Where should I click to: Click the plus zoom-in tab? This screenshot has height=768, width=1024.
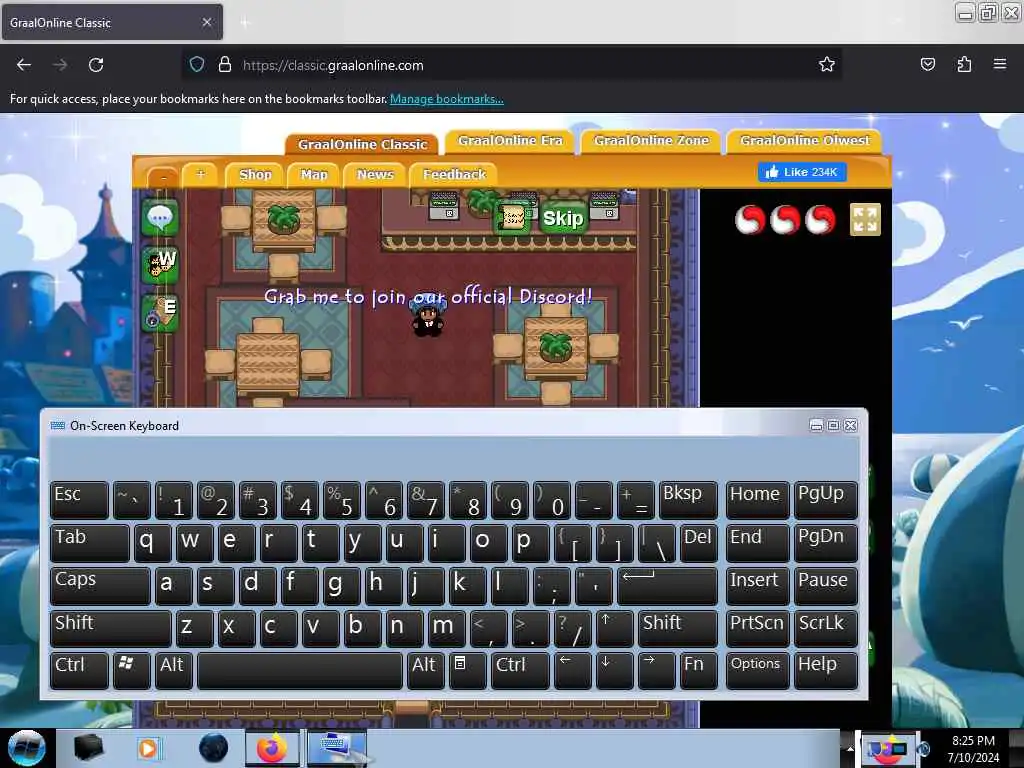coord(200,174)
